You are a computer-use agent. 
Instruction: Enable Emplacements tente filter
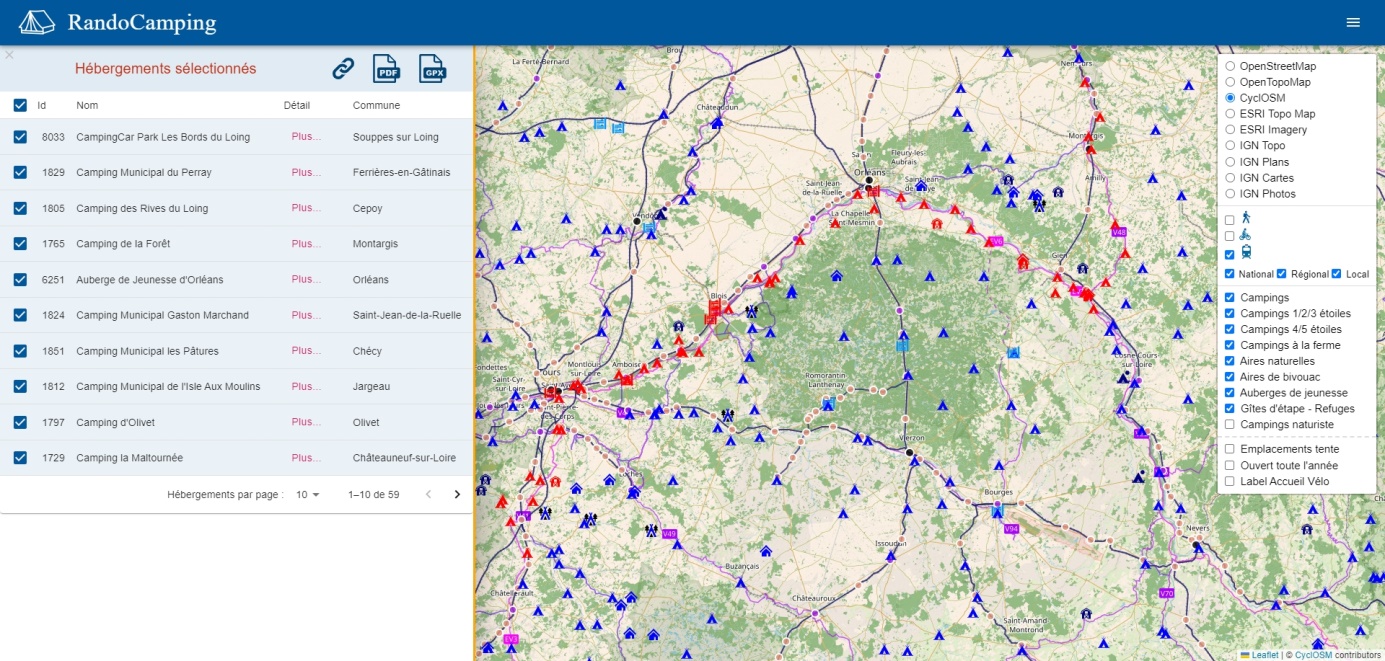pyautogui.click(x=1230, y=449)
